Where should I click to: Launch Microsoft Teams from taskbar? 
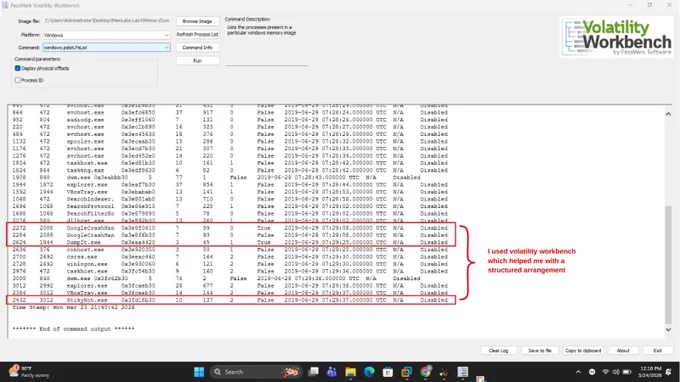[x=332, y=372]
